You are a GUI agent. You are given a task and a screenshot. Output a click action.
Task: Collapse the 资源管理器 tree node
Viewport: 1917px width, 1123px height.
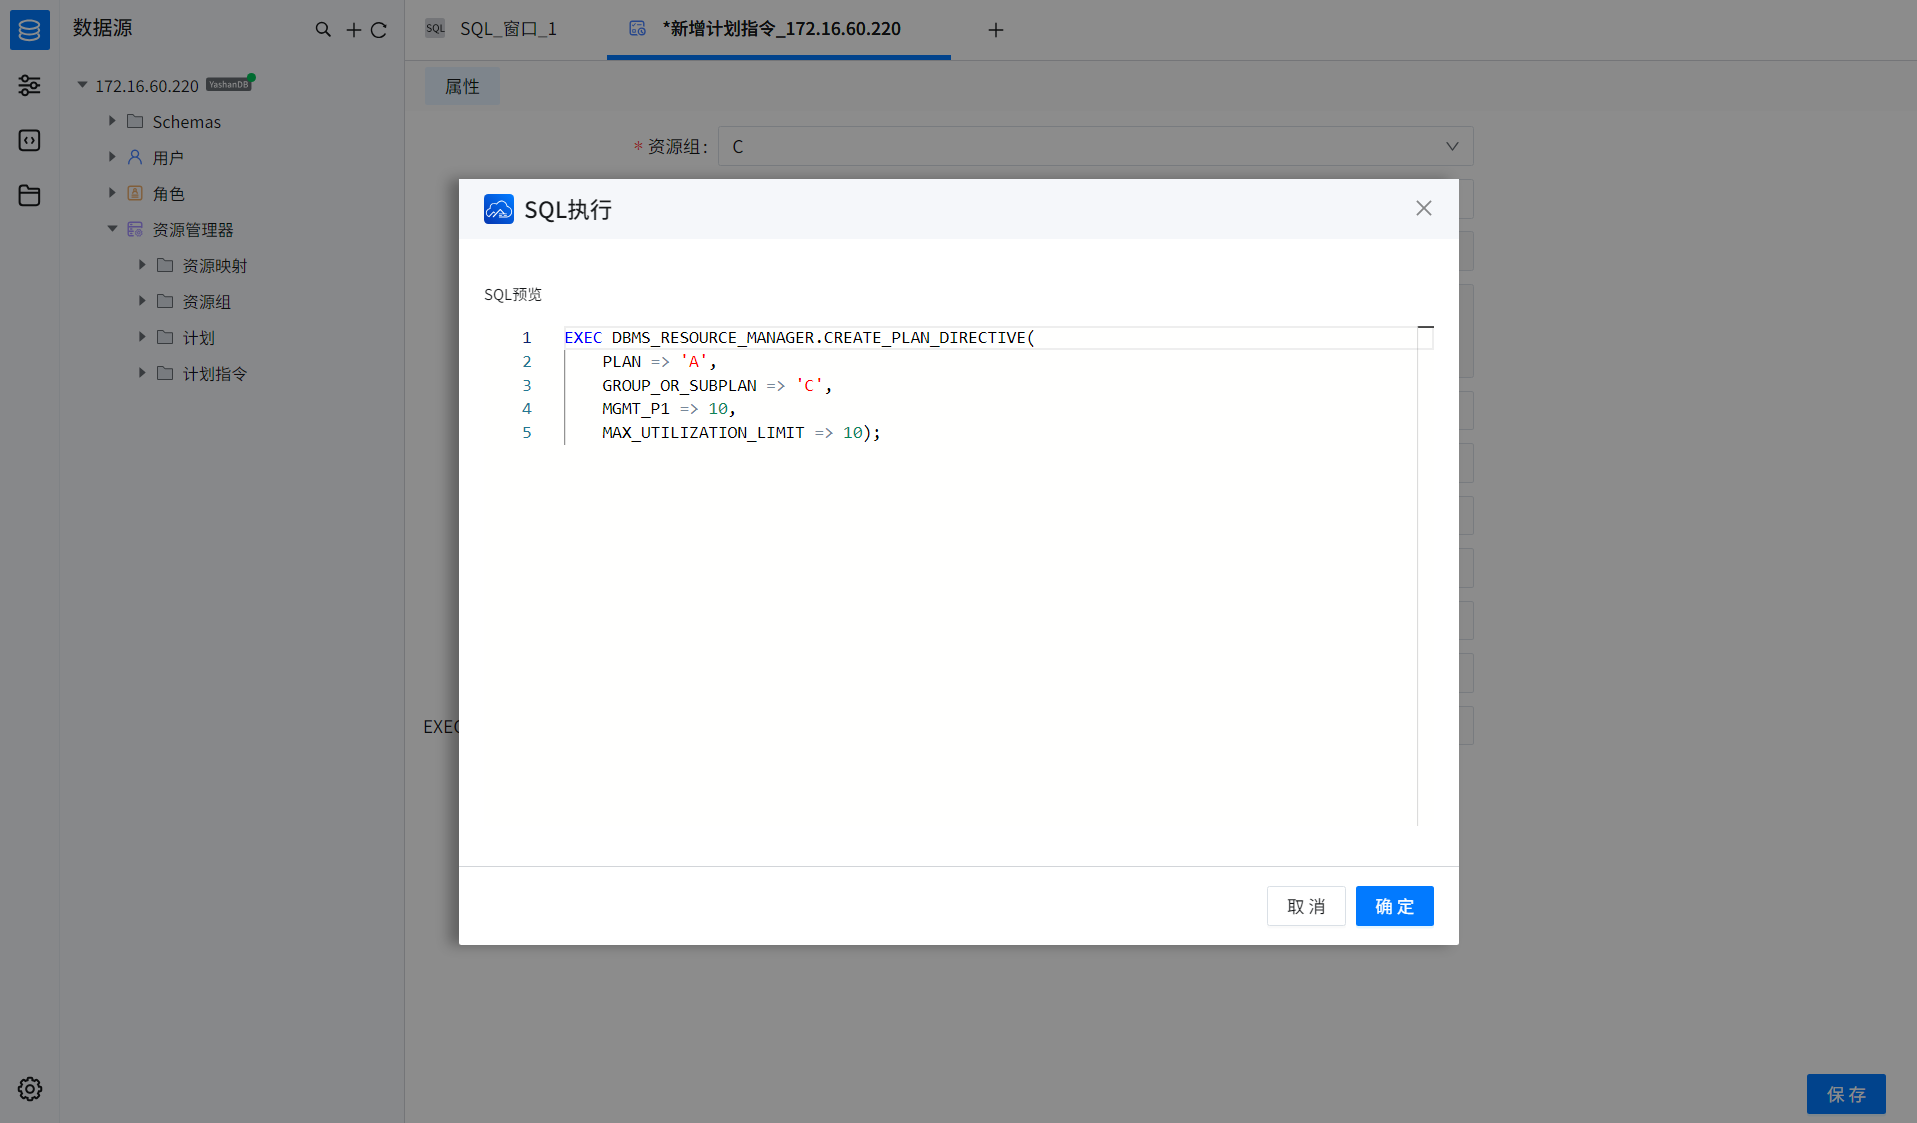(x=112, y=229)
